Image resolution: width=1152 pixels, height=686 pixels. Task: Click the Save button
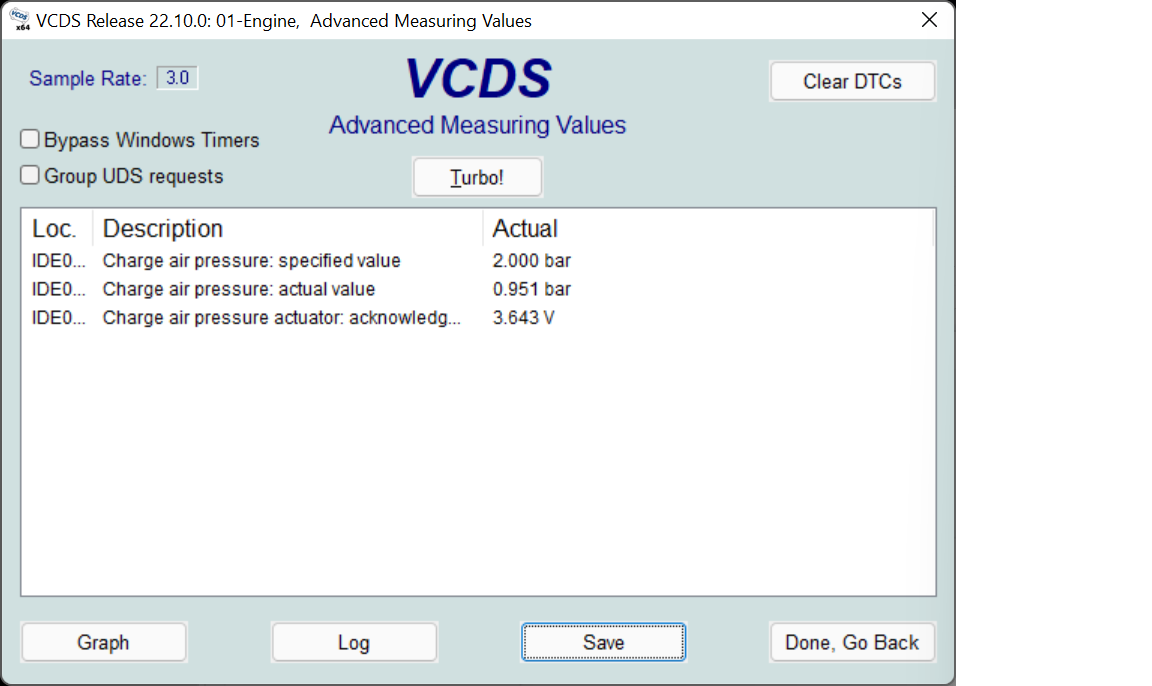pos(604,643)
